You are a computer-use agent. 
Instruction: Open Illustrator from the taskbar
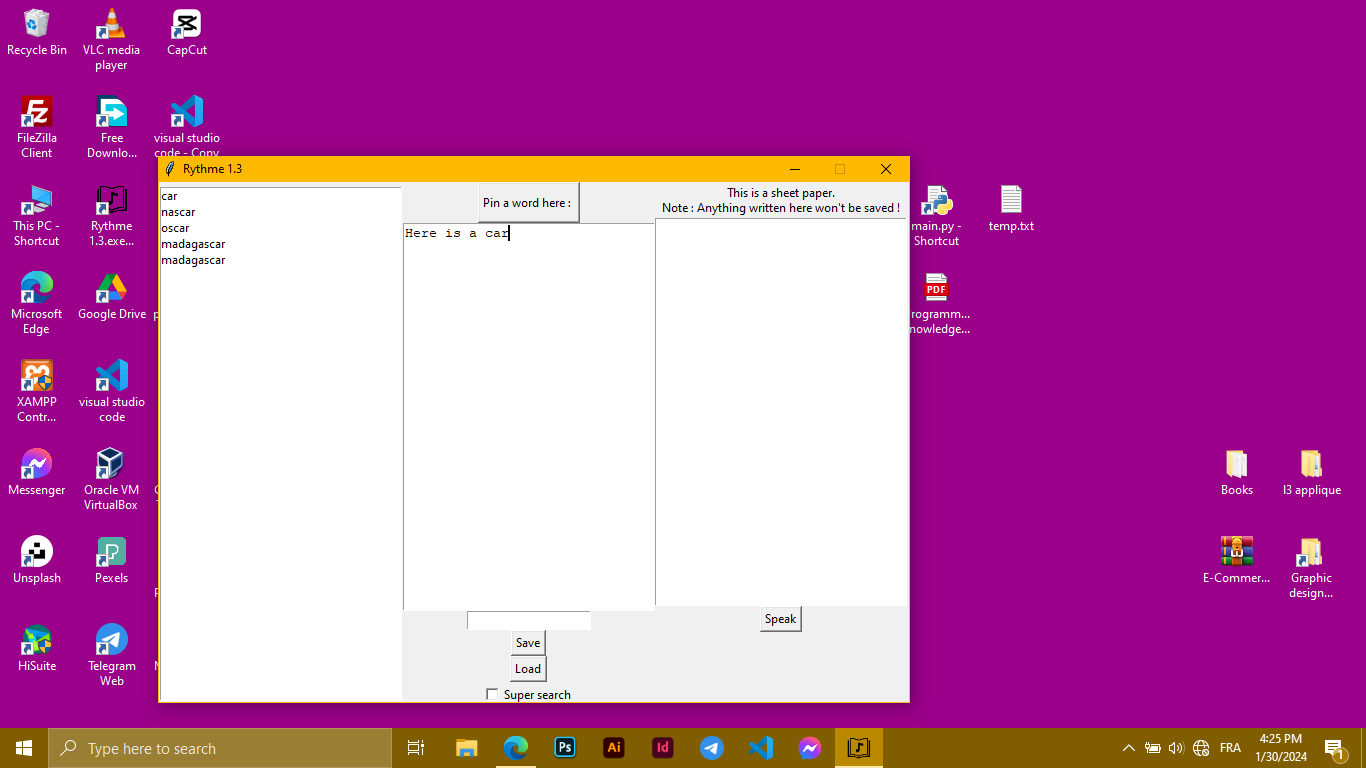click(x=614, y=747)
